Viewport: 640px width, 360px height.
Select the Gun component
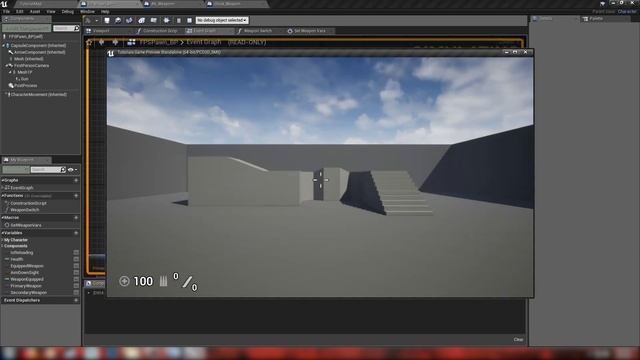[24, 79]
